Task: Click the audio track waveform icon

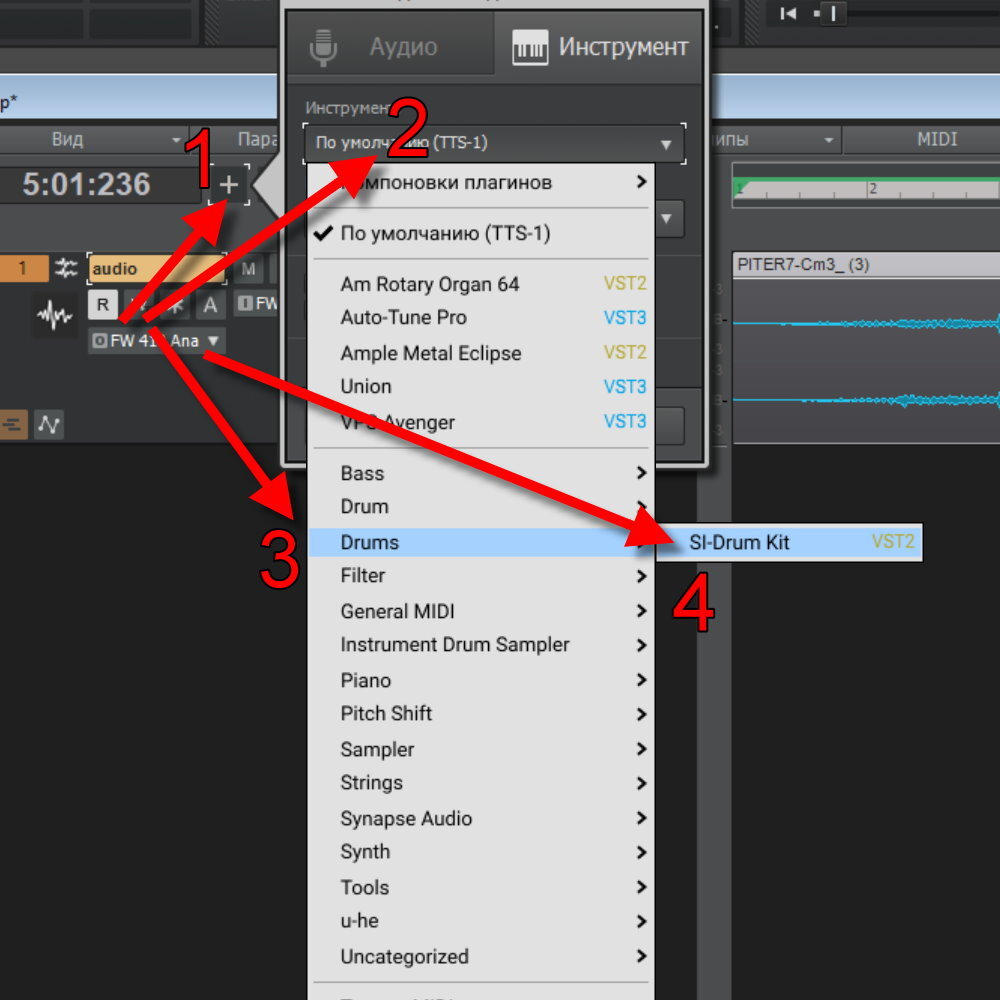Action: coord(54,314)
